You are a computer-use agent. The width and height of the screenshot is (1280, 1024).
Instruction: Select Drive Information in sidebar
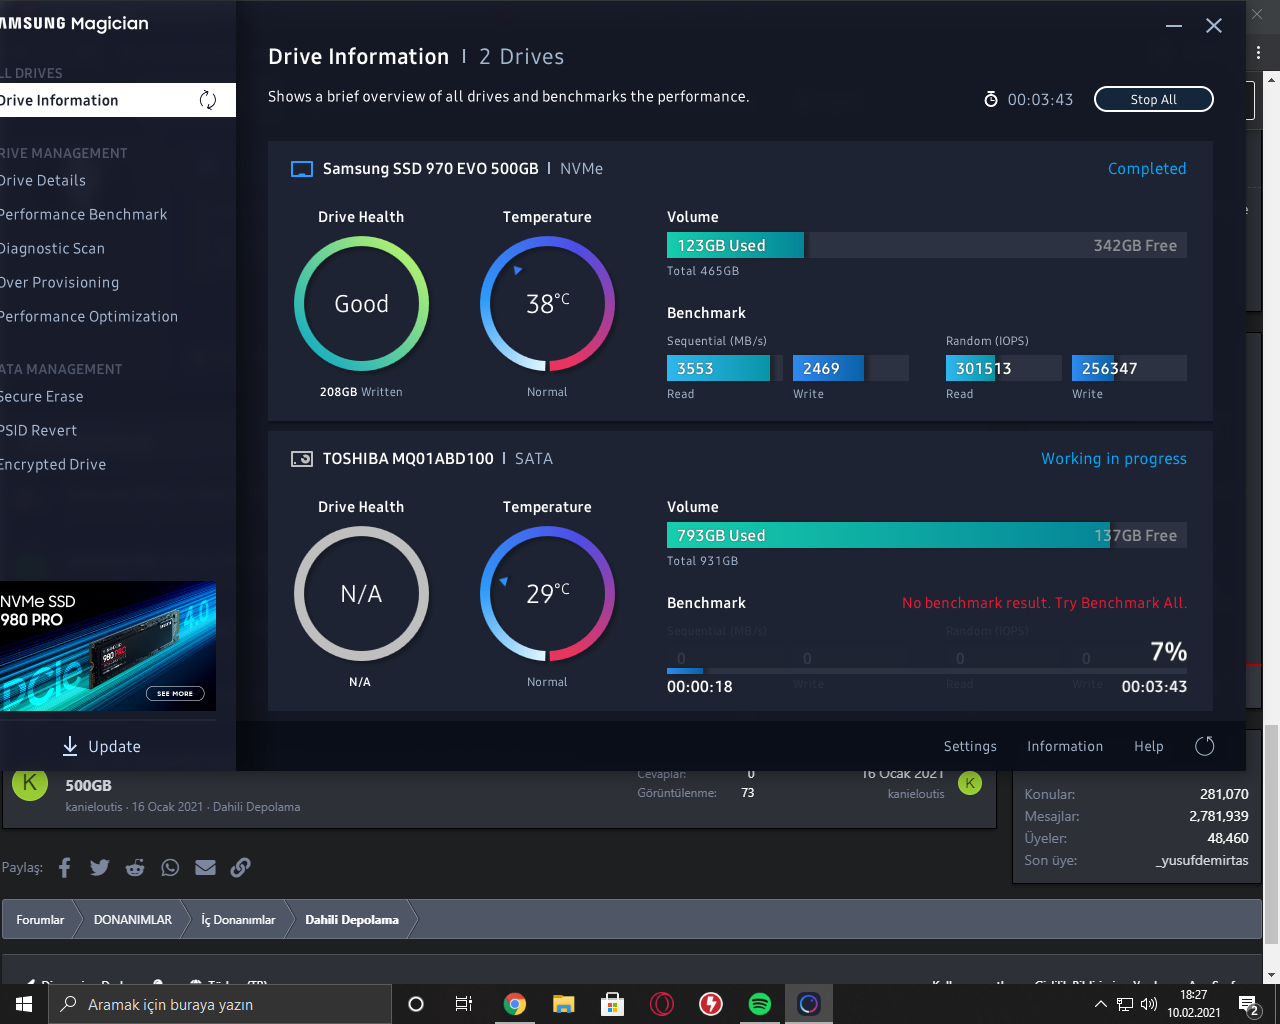click(x=118, y=100)
